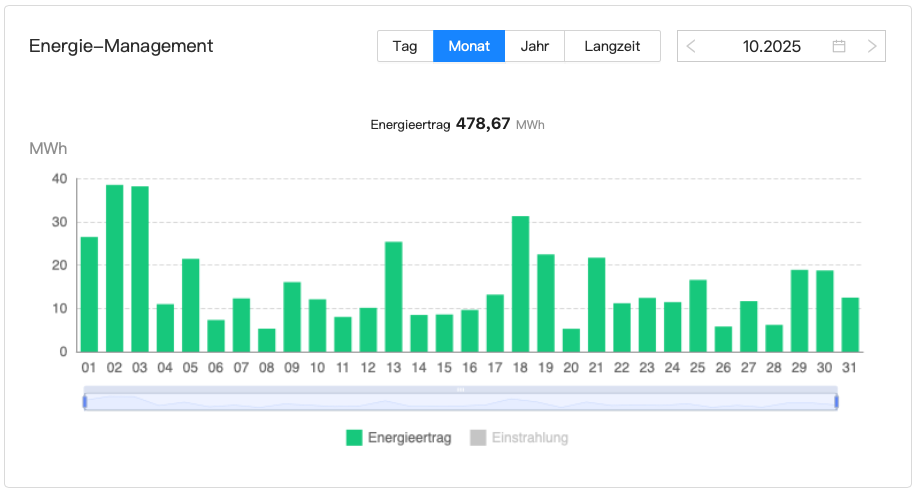Click the bar for day 02
Screen dimensions: 915x493
(115, 268)
